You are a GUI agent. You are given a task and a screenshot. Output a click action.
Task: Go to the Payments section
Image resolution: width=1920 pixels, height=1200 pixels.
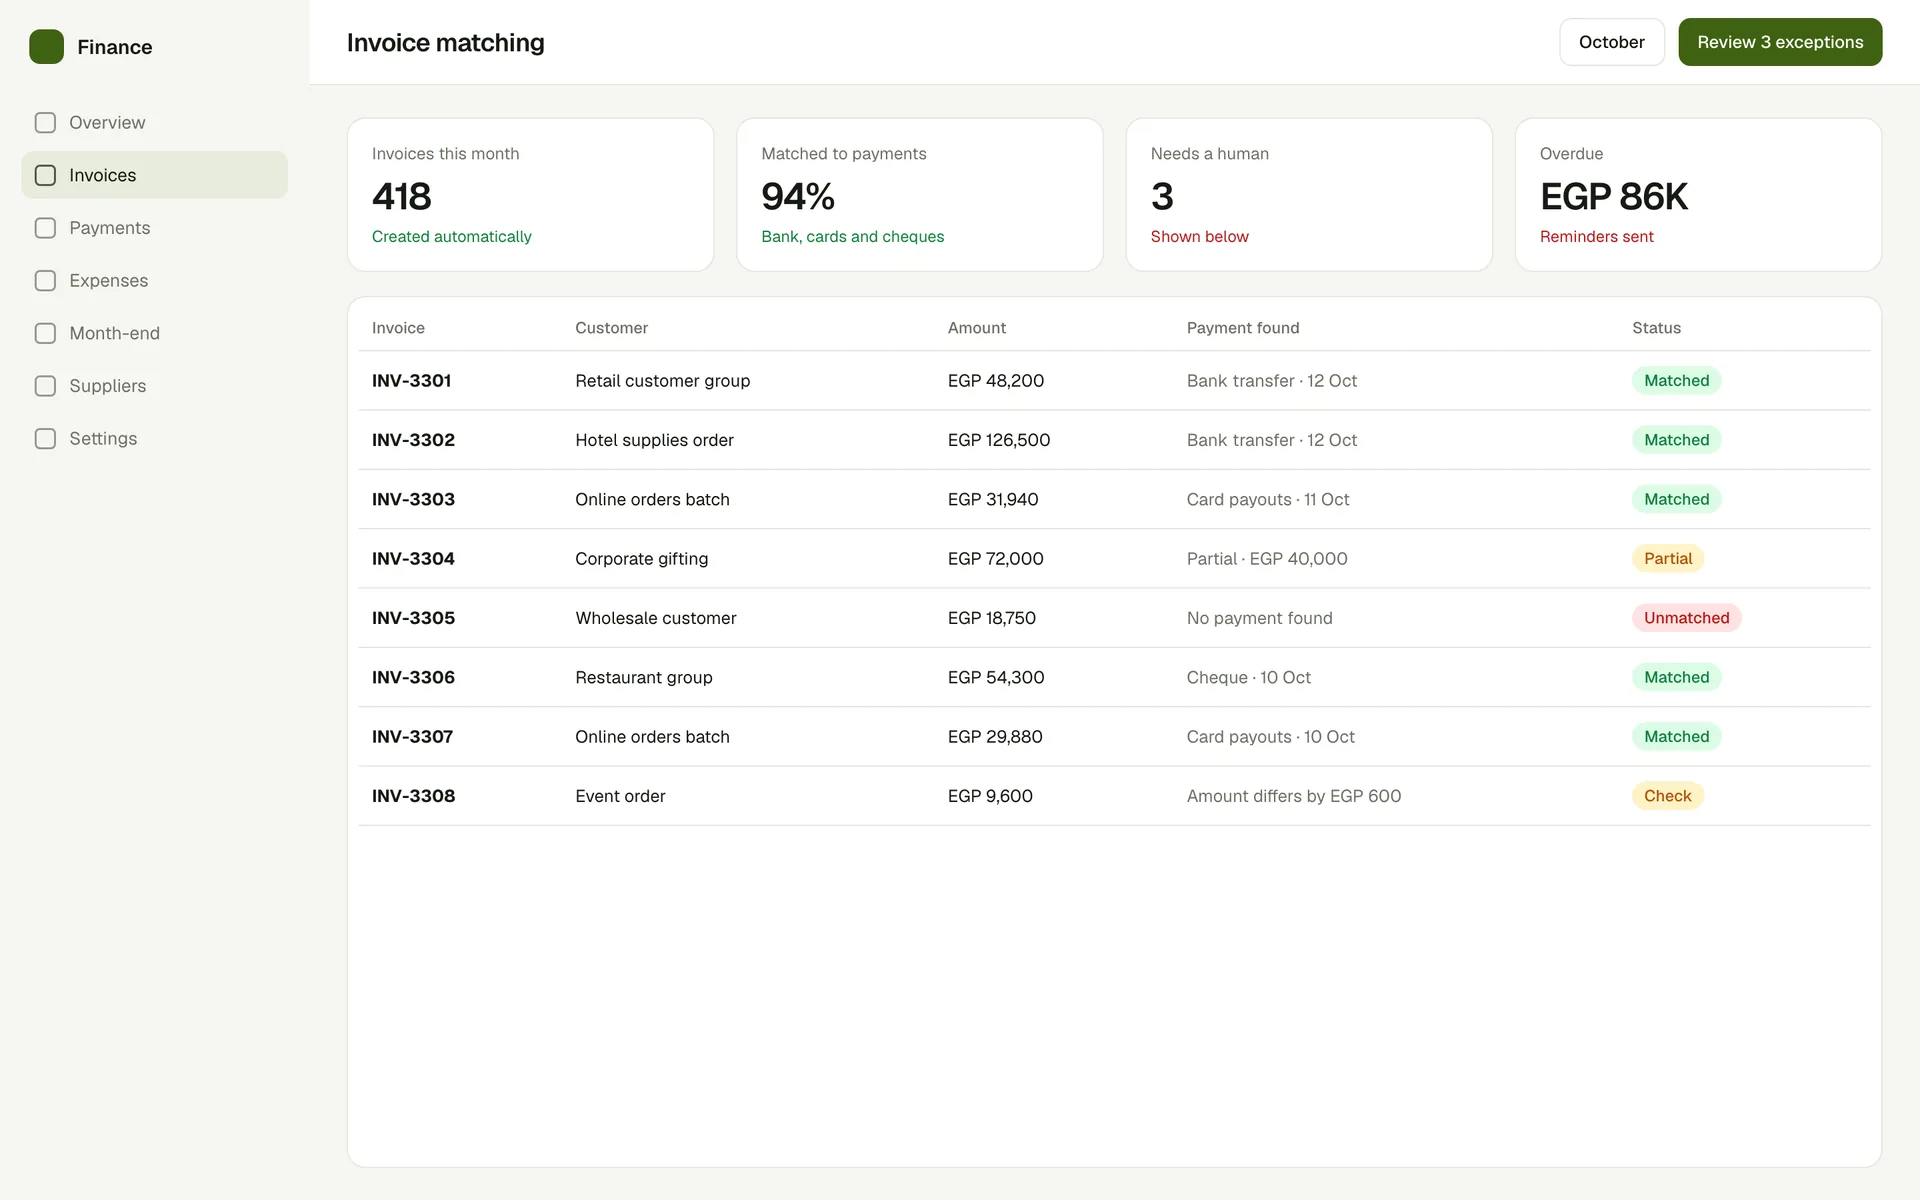point(154,228)
